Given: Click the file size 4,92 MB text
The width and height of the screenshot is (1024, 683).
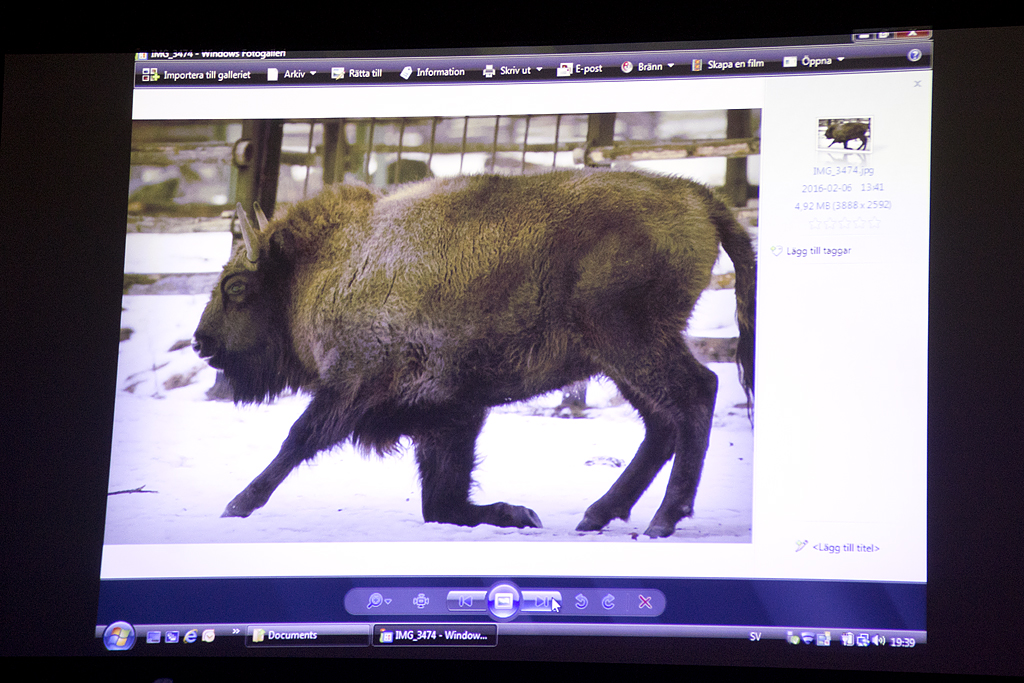Looking at the screenshot, I should 812,206.
